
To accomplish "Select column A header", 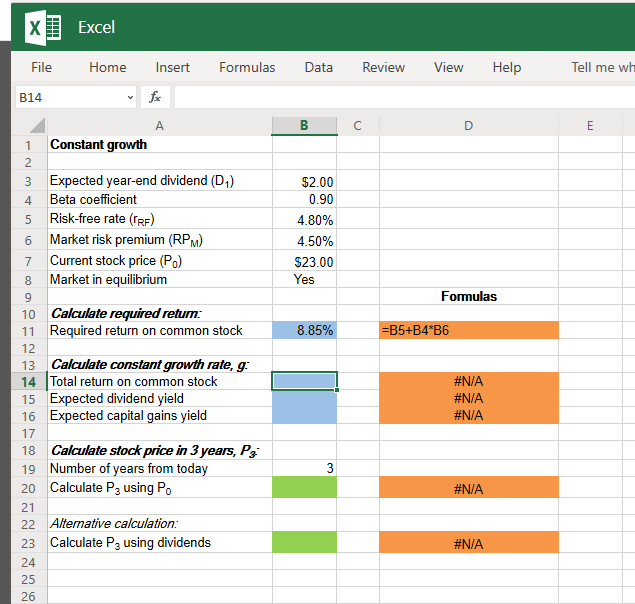I will [160, 126].
